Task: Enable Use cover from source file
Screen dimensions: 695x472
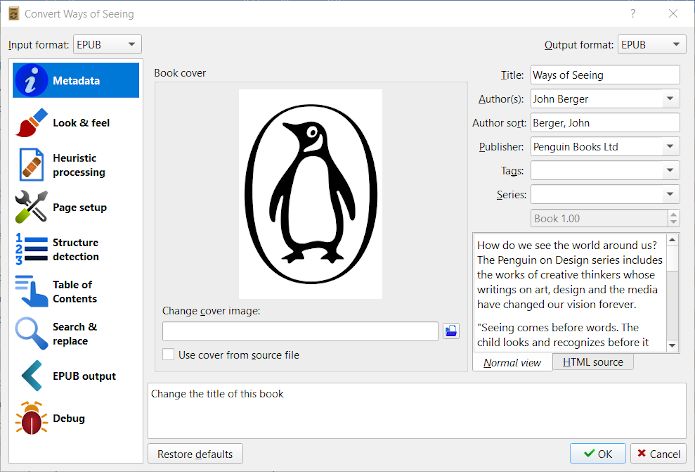Action: (x=169, y=355)
